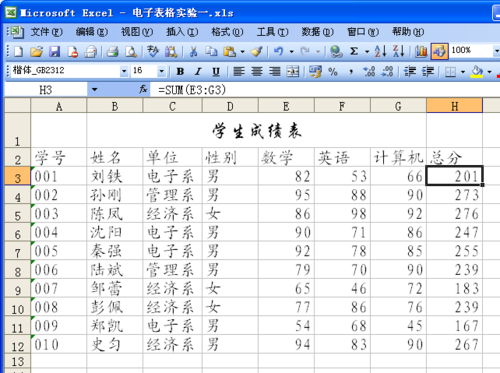
Task: Expand the Name Box dropdown arrow
Action: (x=94, y=89)
